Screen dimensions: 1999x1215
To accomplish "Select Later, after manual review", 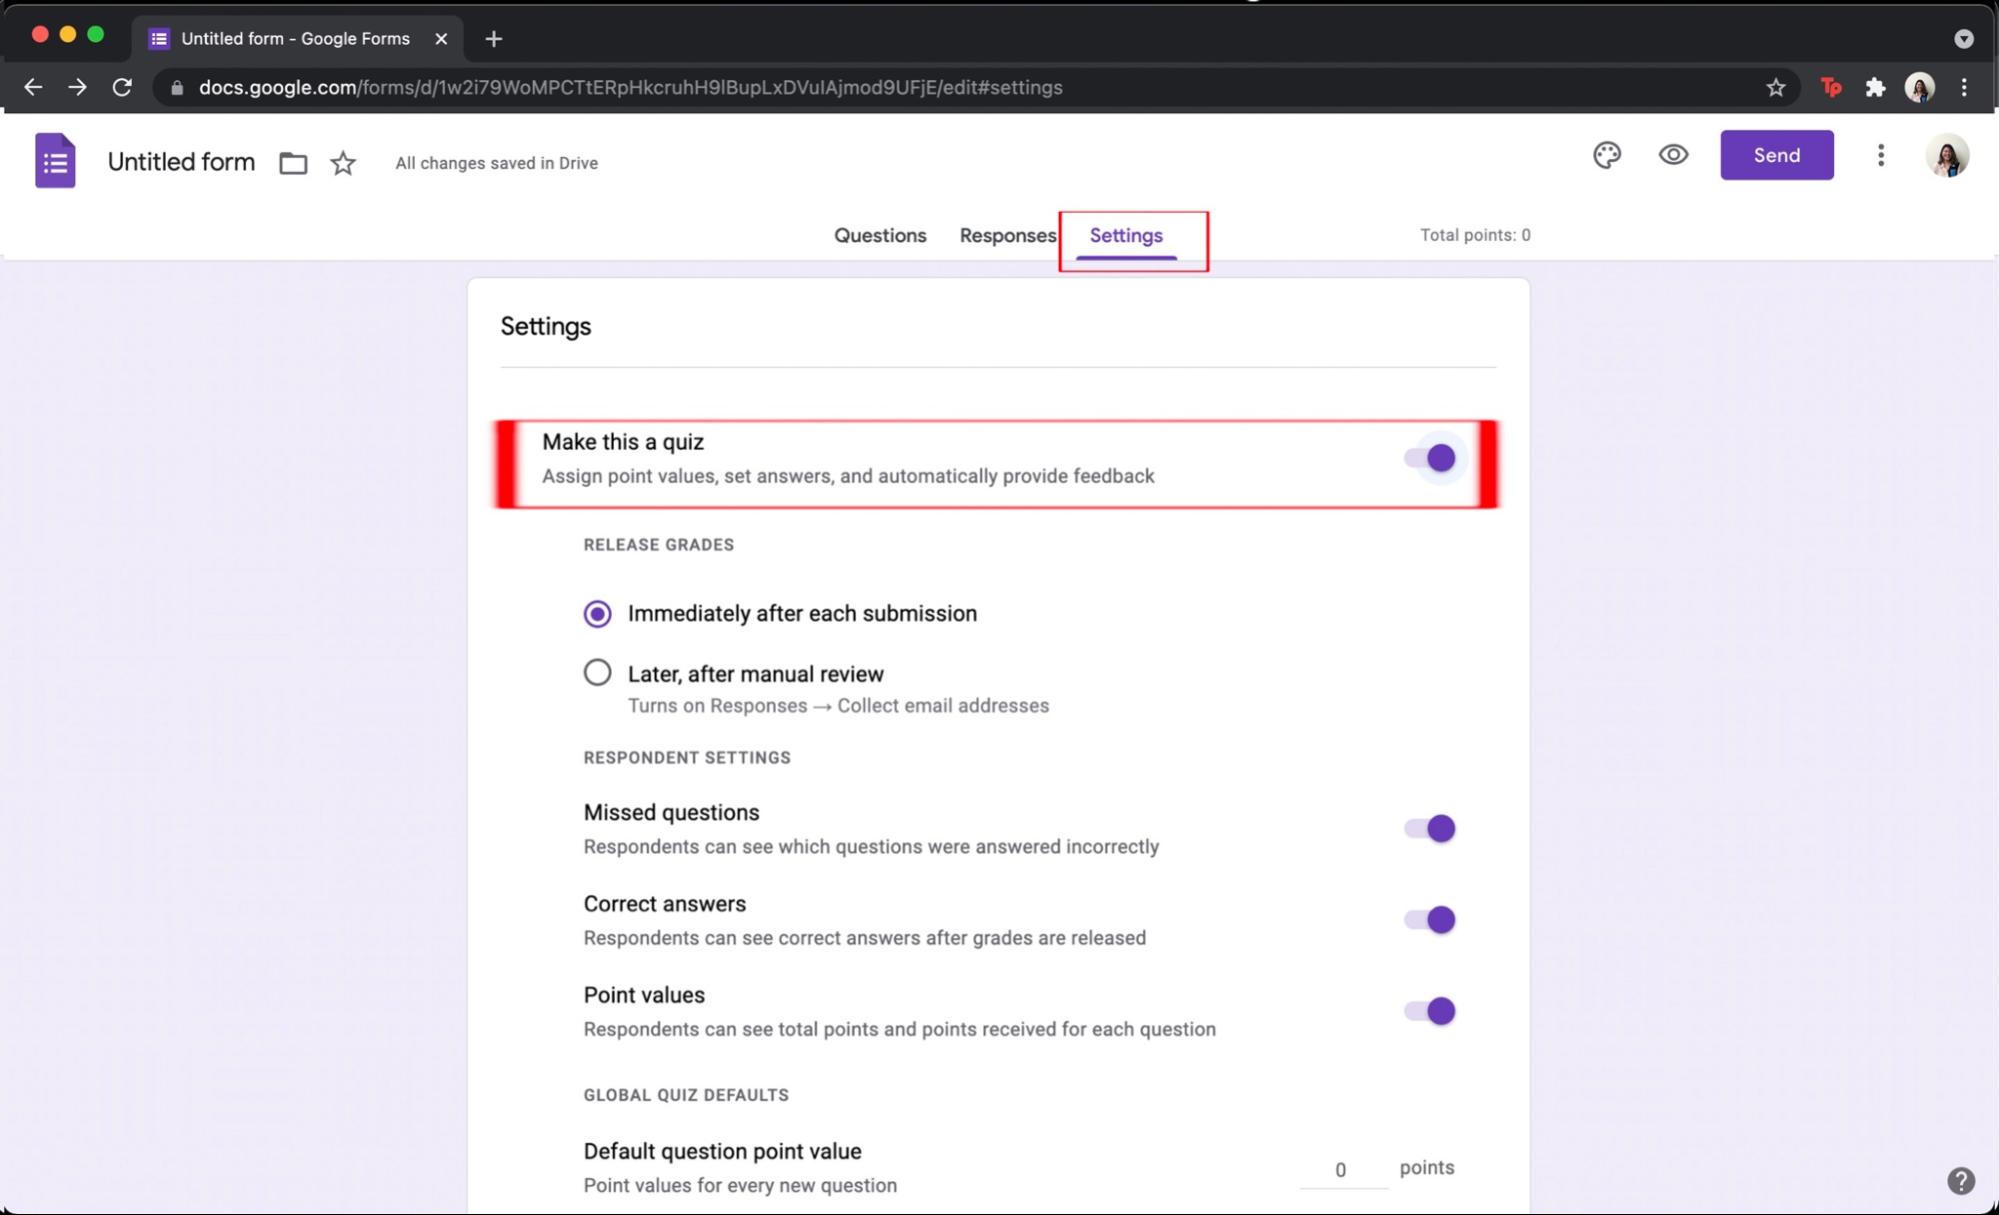I will coord(597,672).
